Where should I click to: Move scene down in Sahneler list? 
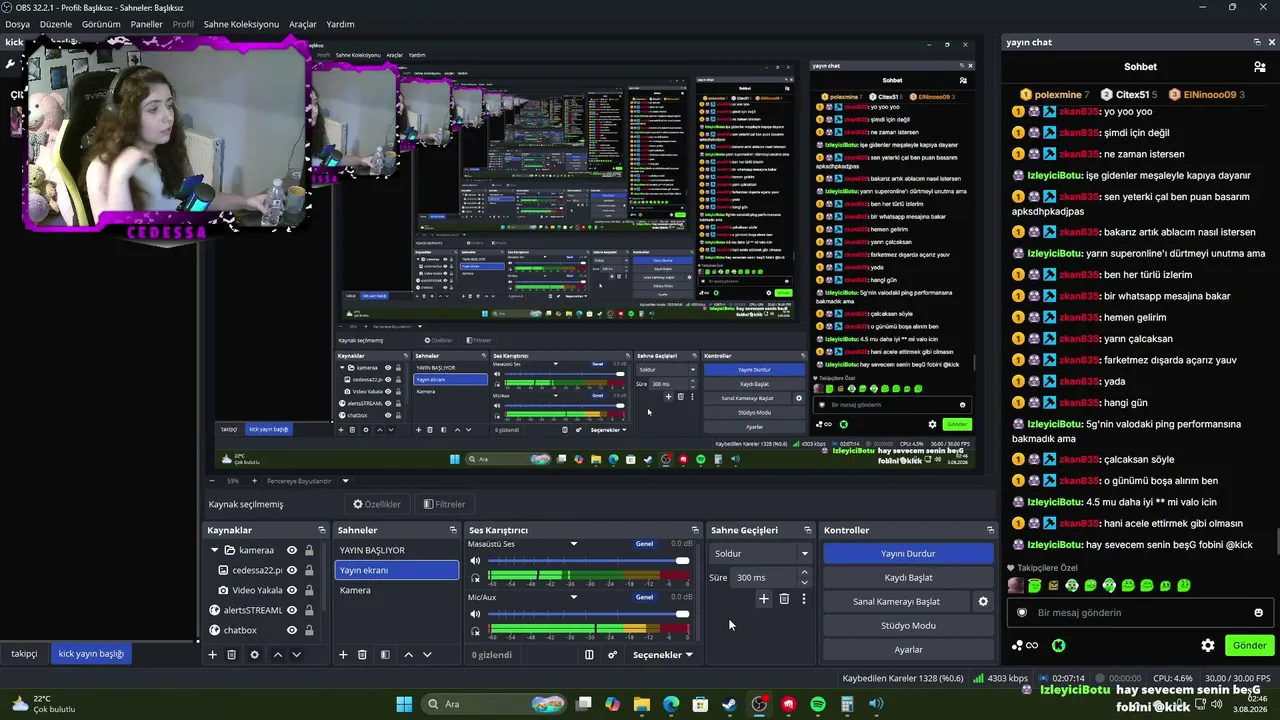pos(427,654)
